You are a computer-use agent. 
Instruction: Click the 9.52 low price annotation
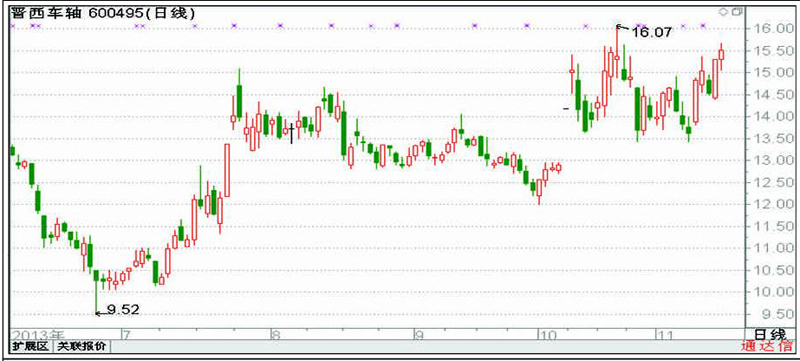pos(122,310)
